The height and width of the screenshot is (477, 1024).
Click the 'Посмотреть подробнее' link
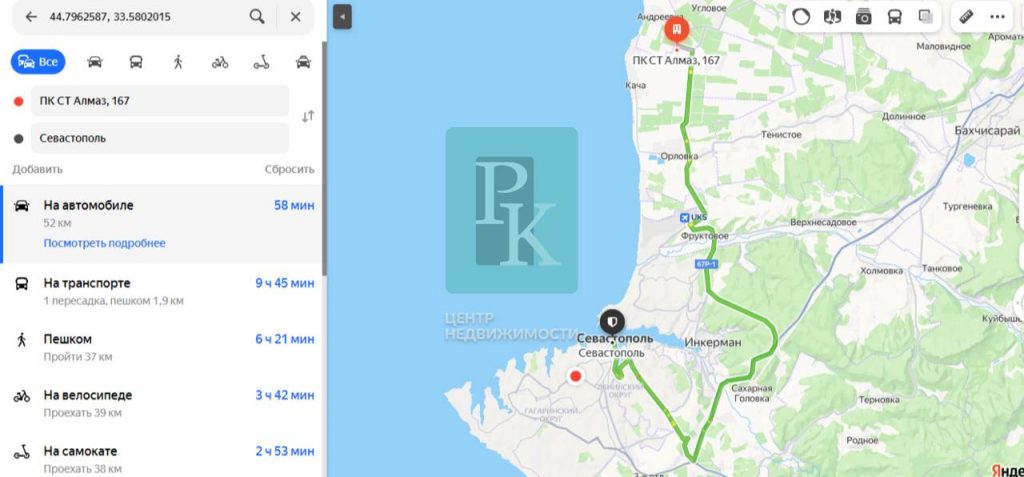click(x=104, y=243)
